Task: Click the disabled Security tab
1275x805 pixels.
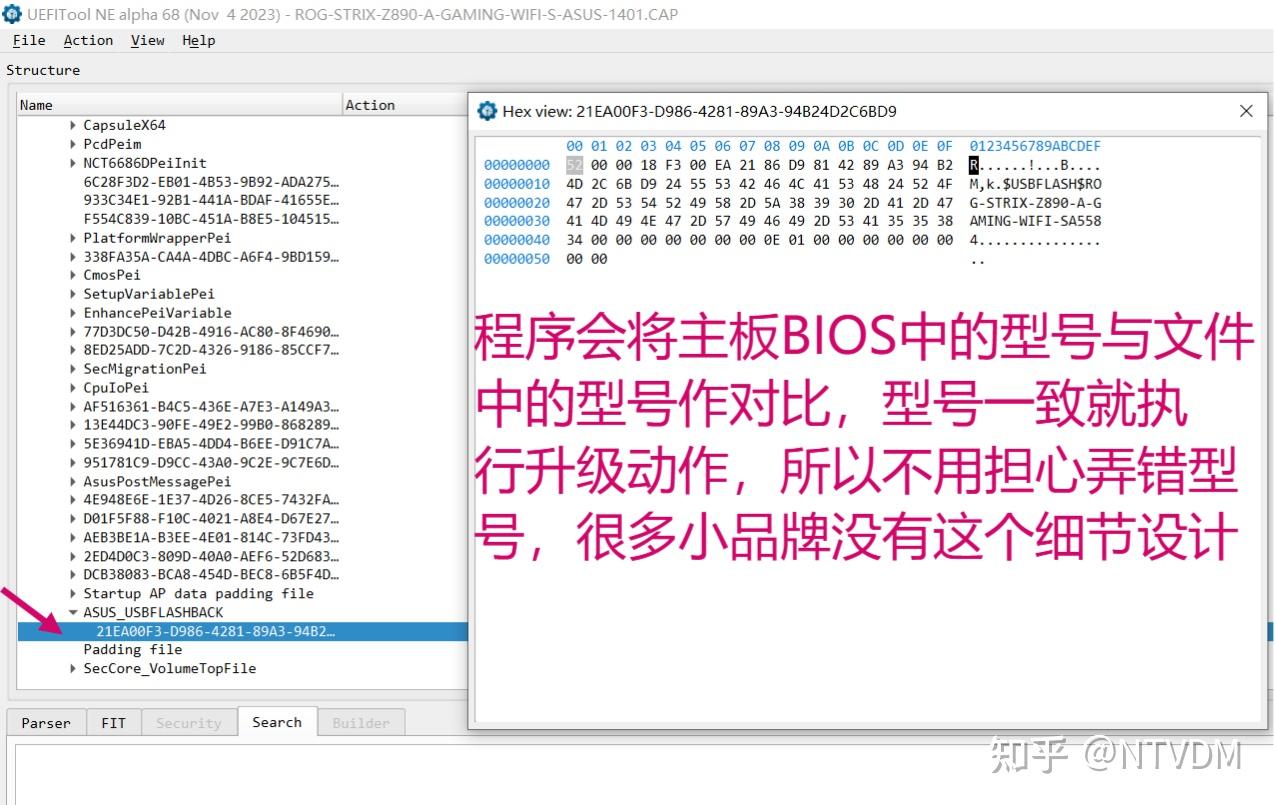Action: point(189,722)
